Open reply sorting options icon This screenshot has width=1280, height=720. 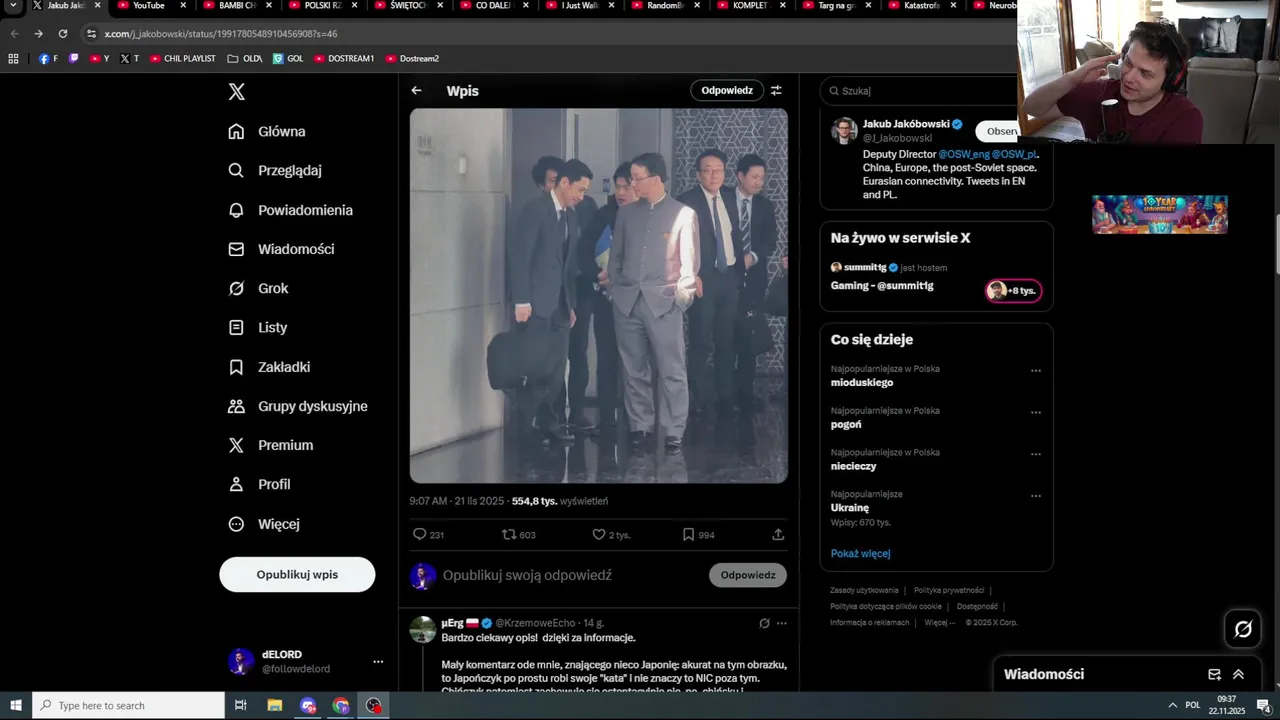point(776,91)
